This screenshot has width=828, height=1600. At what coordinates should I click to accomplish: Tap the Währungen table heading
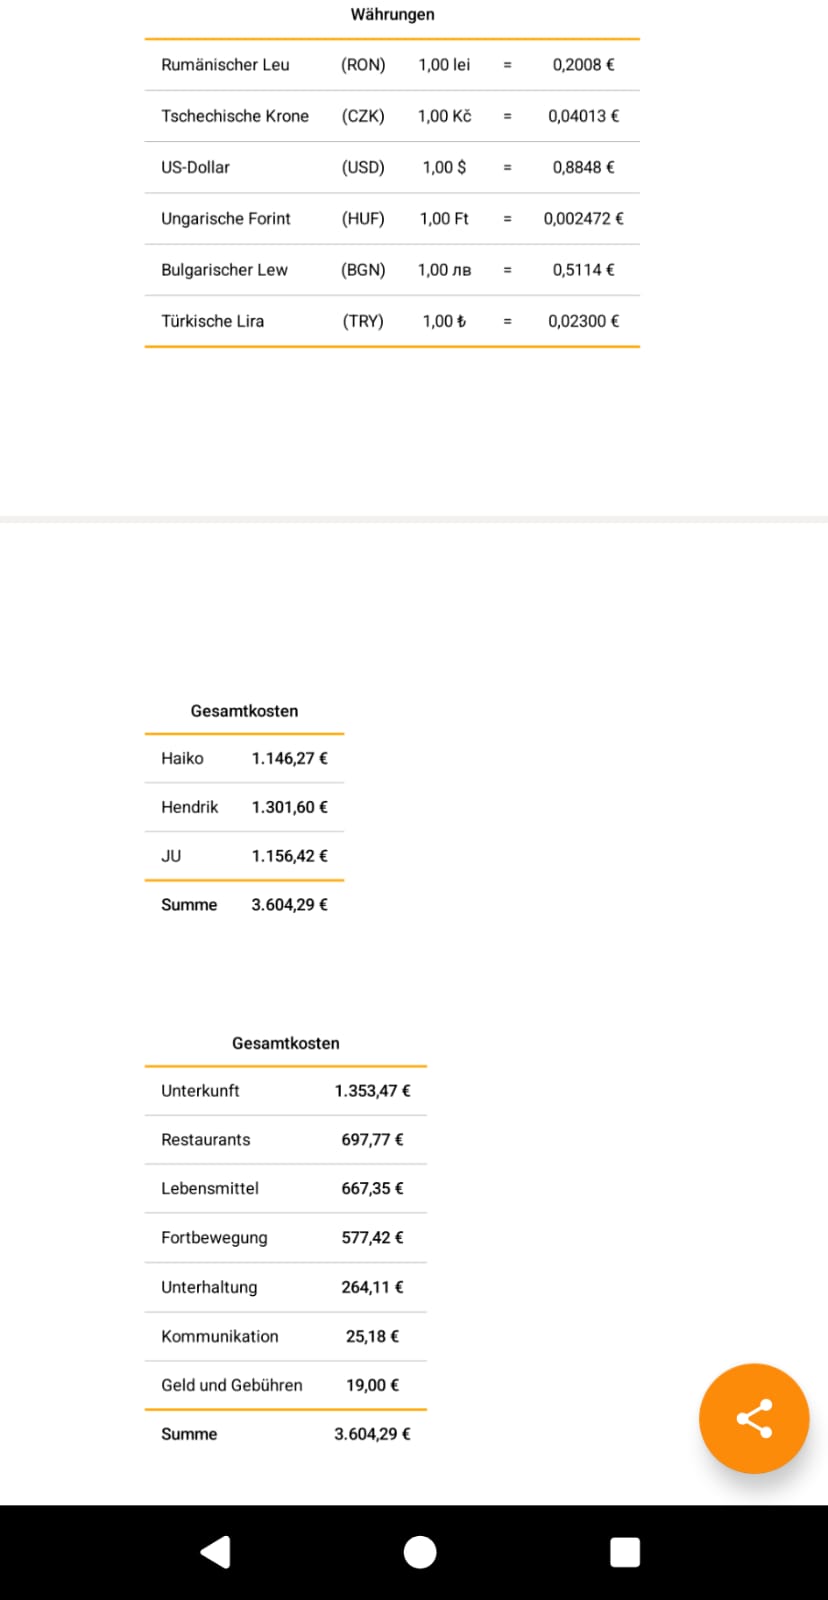click(392, 14)
